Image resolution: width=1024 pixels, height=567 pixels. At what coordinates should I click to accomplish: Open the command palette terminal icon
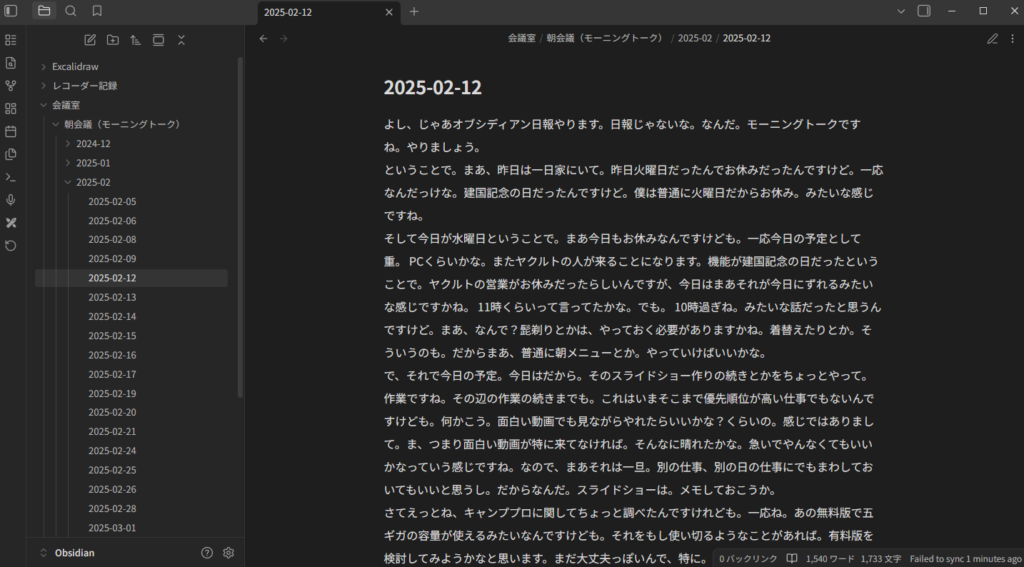[x=11, y=177]
